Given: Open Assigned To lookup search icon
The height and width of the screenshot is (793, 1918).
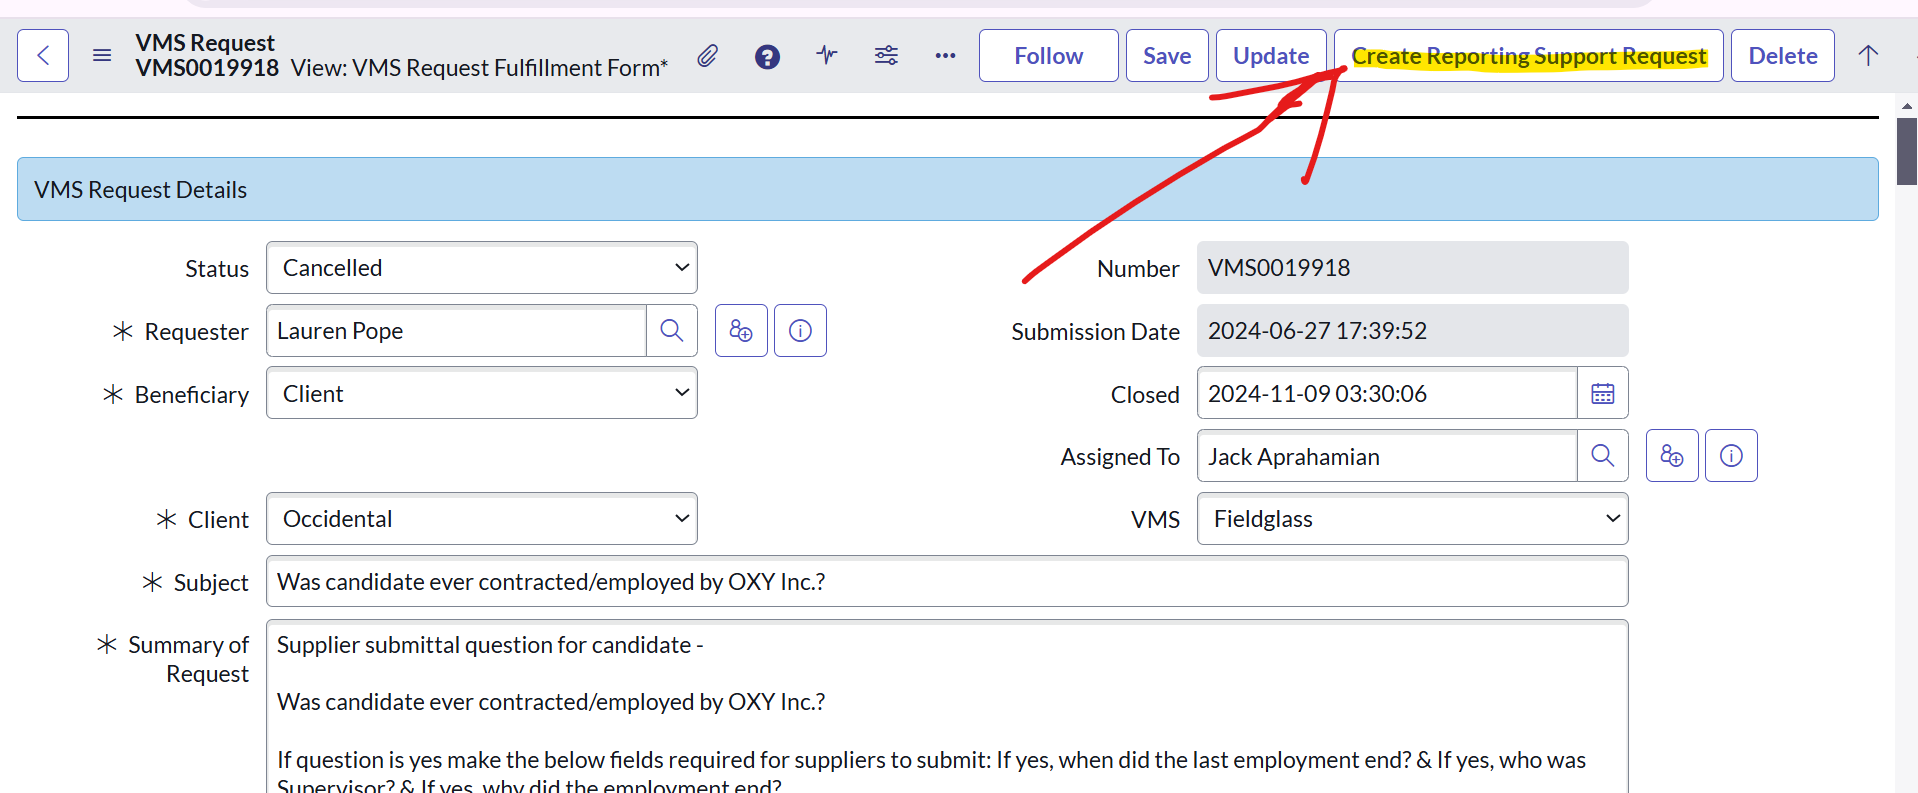Looking at the screenshot, I should click(x=1603, y=456).
